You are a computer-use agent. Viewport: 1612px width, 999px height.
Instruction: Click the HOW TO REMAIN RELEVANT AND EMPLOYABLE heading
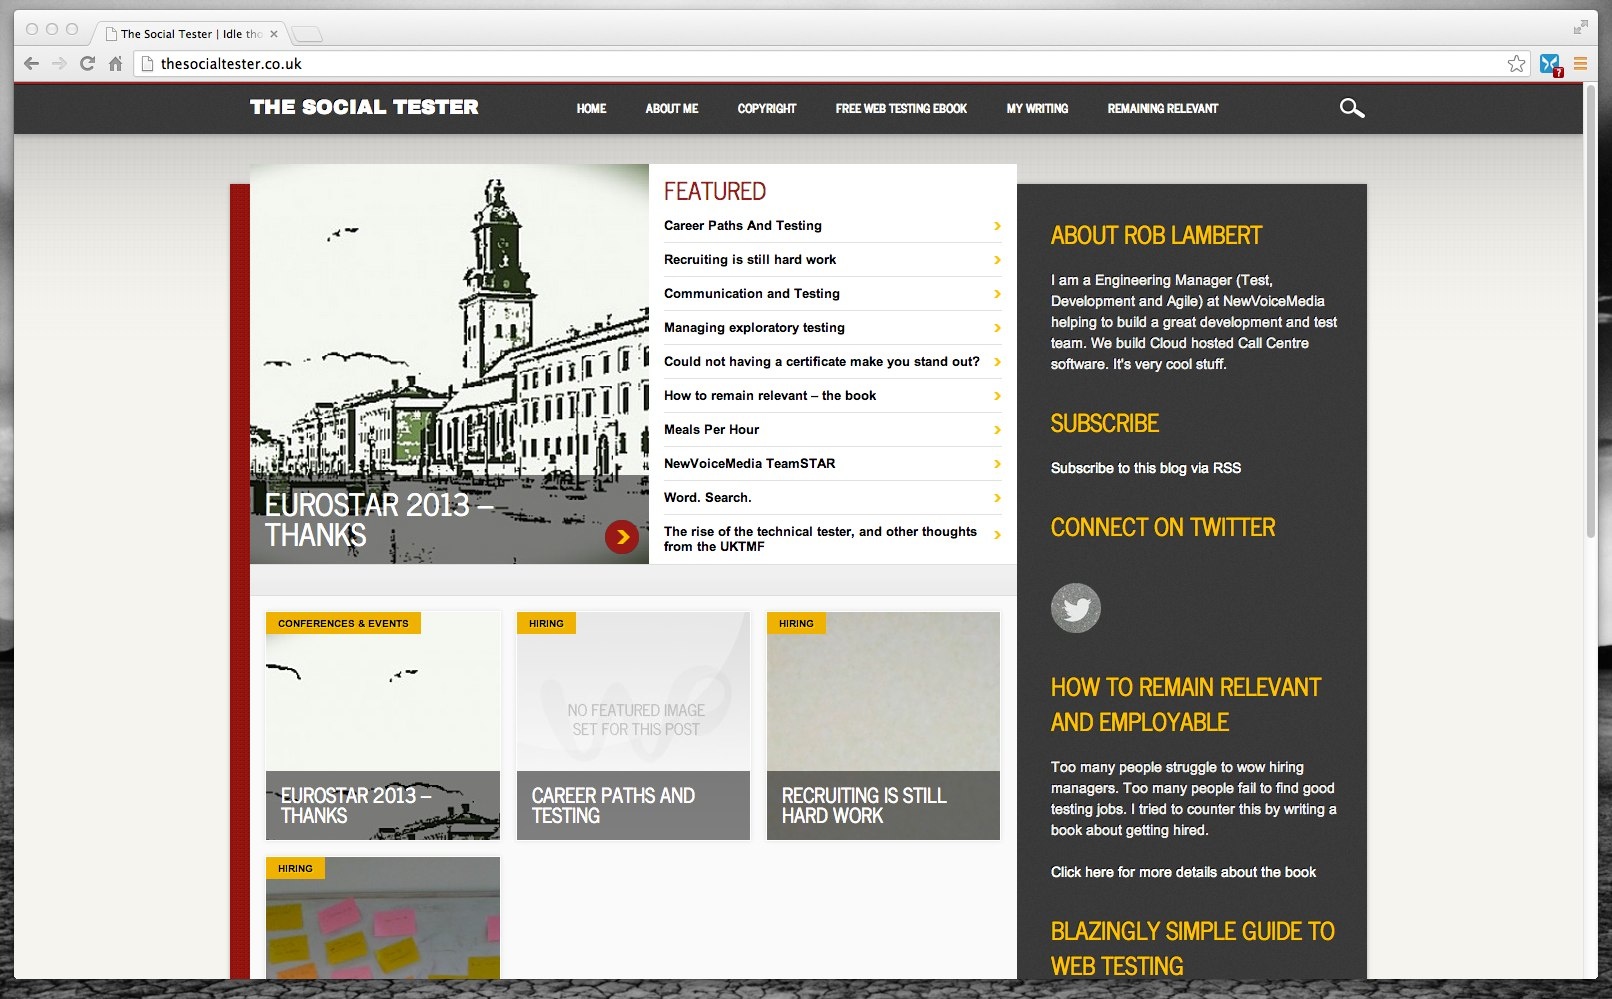pyautogui.click(x=1186, y=705)
